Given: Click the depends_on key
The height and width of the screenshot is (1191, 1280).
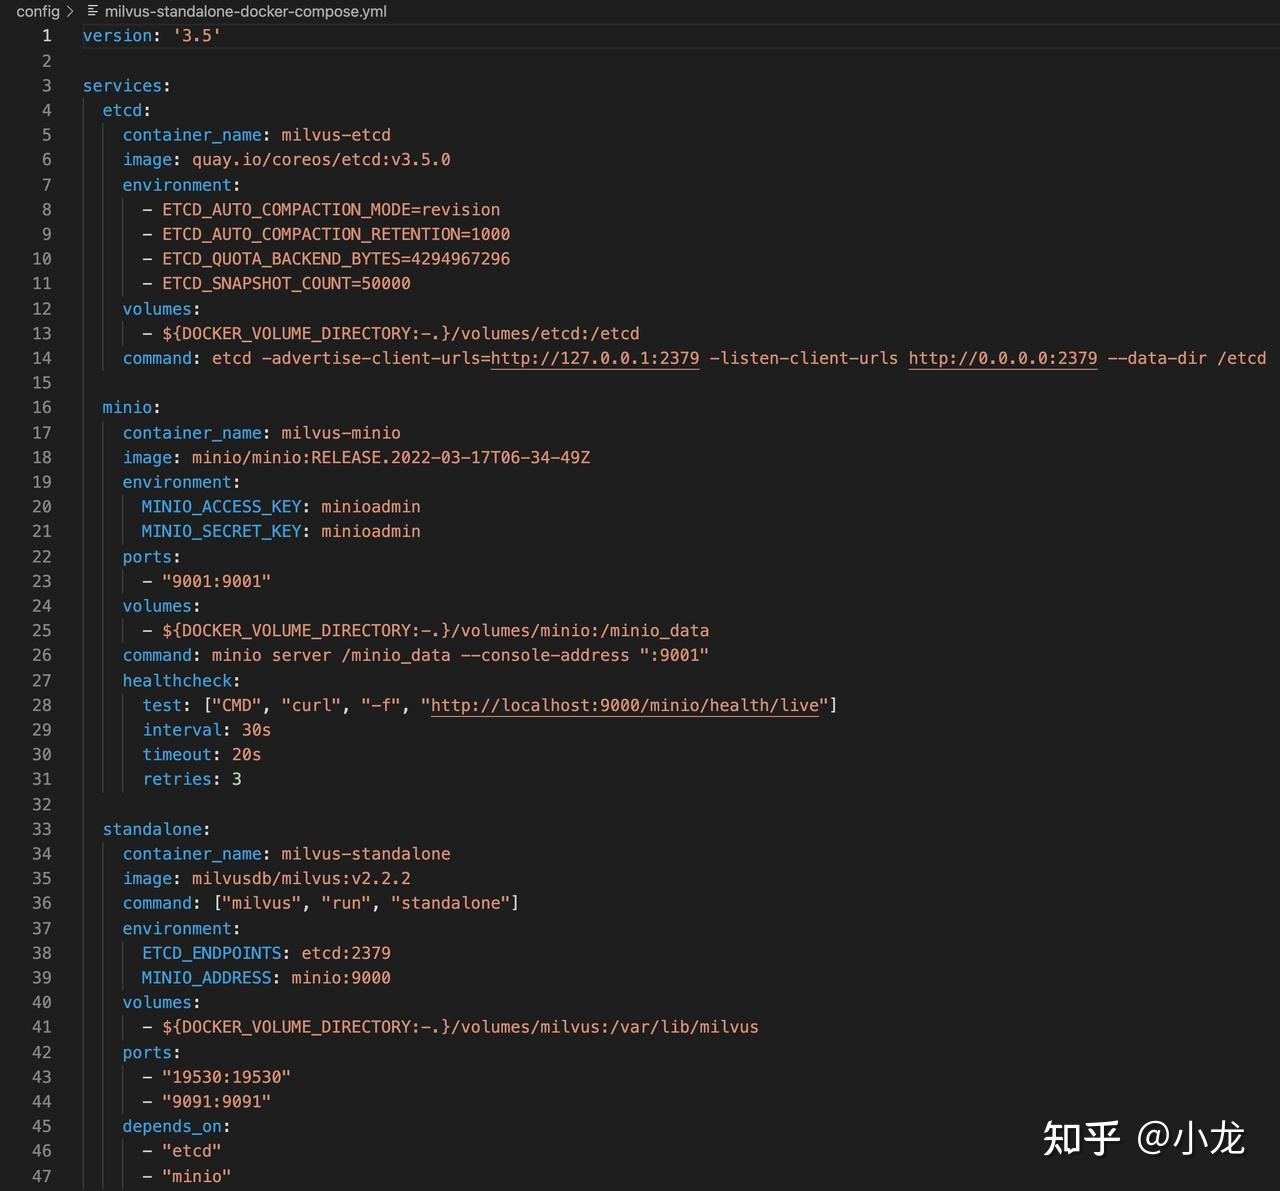Looking at the screenshot, I should click(172, 1127).
